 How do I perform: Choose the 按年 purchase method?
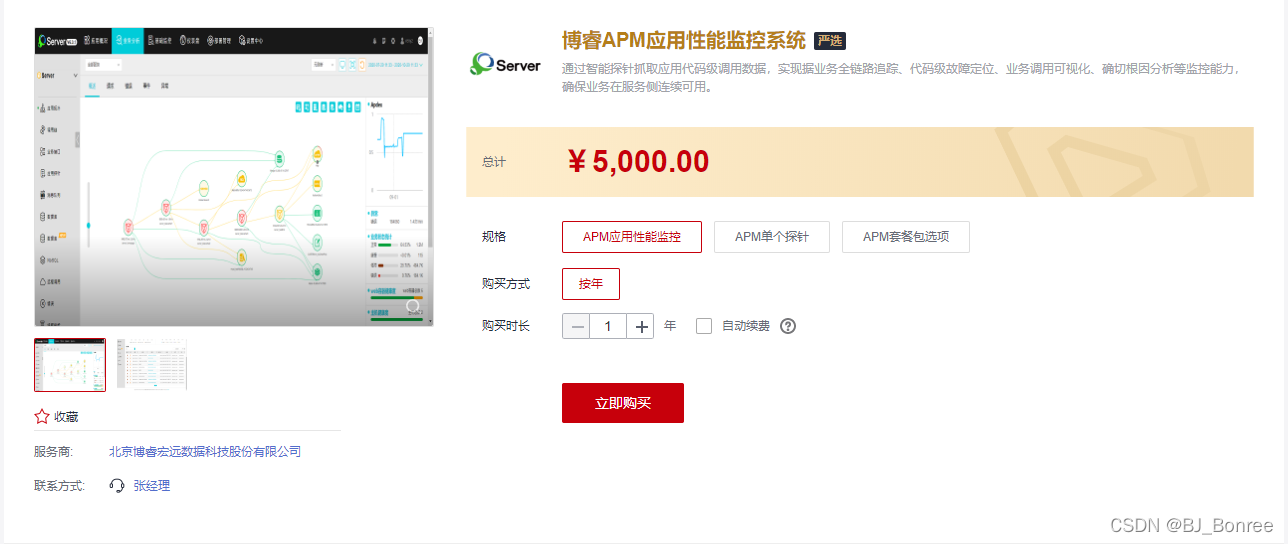pyautogui.click(x=591, y=284)
